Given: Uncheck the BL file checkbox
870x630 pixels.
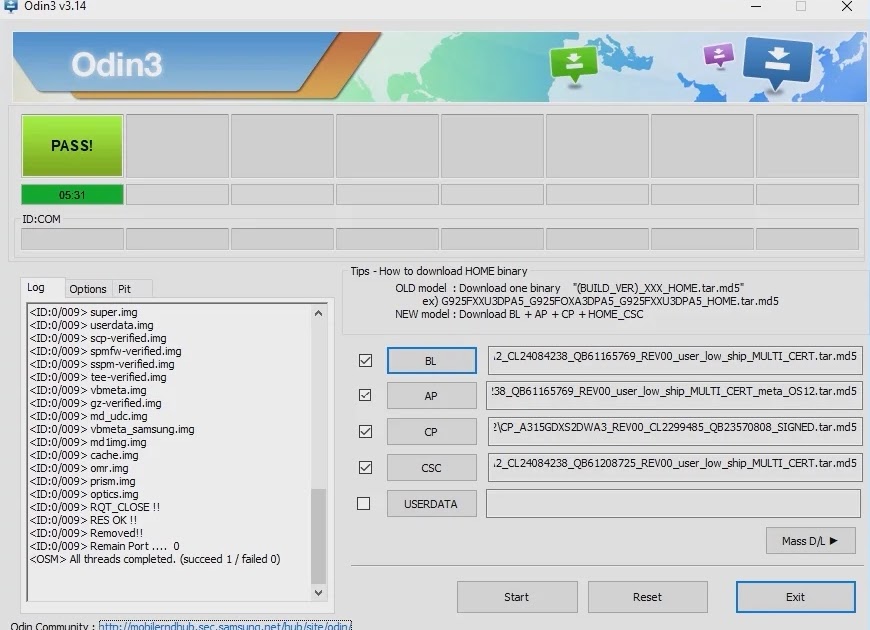Looking at the screenshot, I should pyautogui.click(x=365, y=360).
